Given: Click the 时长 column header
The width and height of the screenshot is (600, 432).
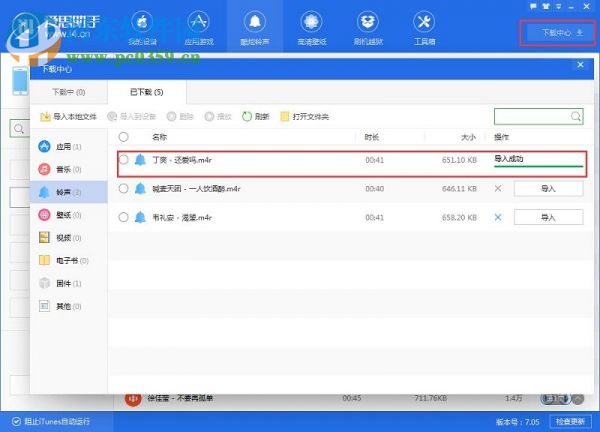Looking at the screenshot, I should pyautogui.click(x=372, y=137).
